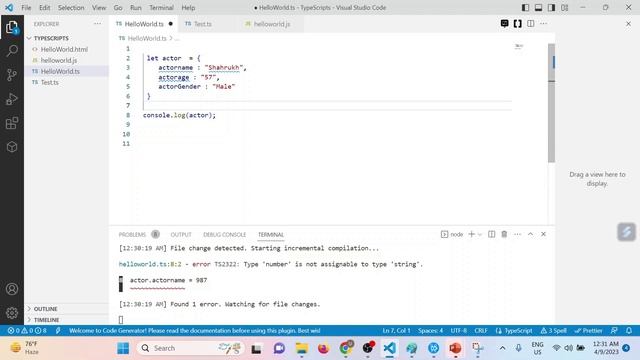Open editor More Actions ellipsis
The height and width of the screenshot is (360, 640).
(x=543, y=24)
